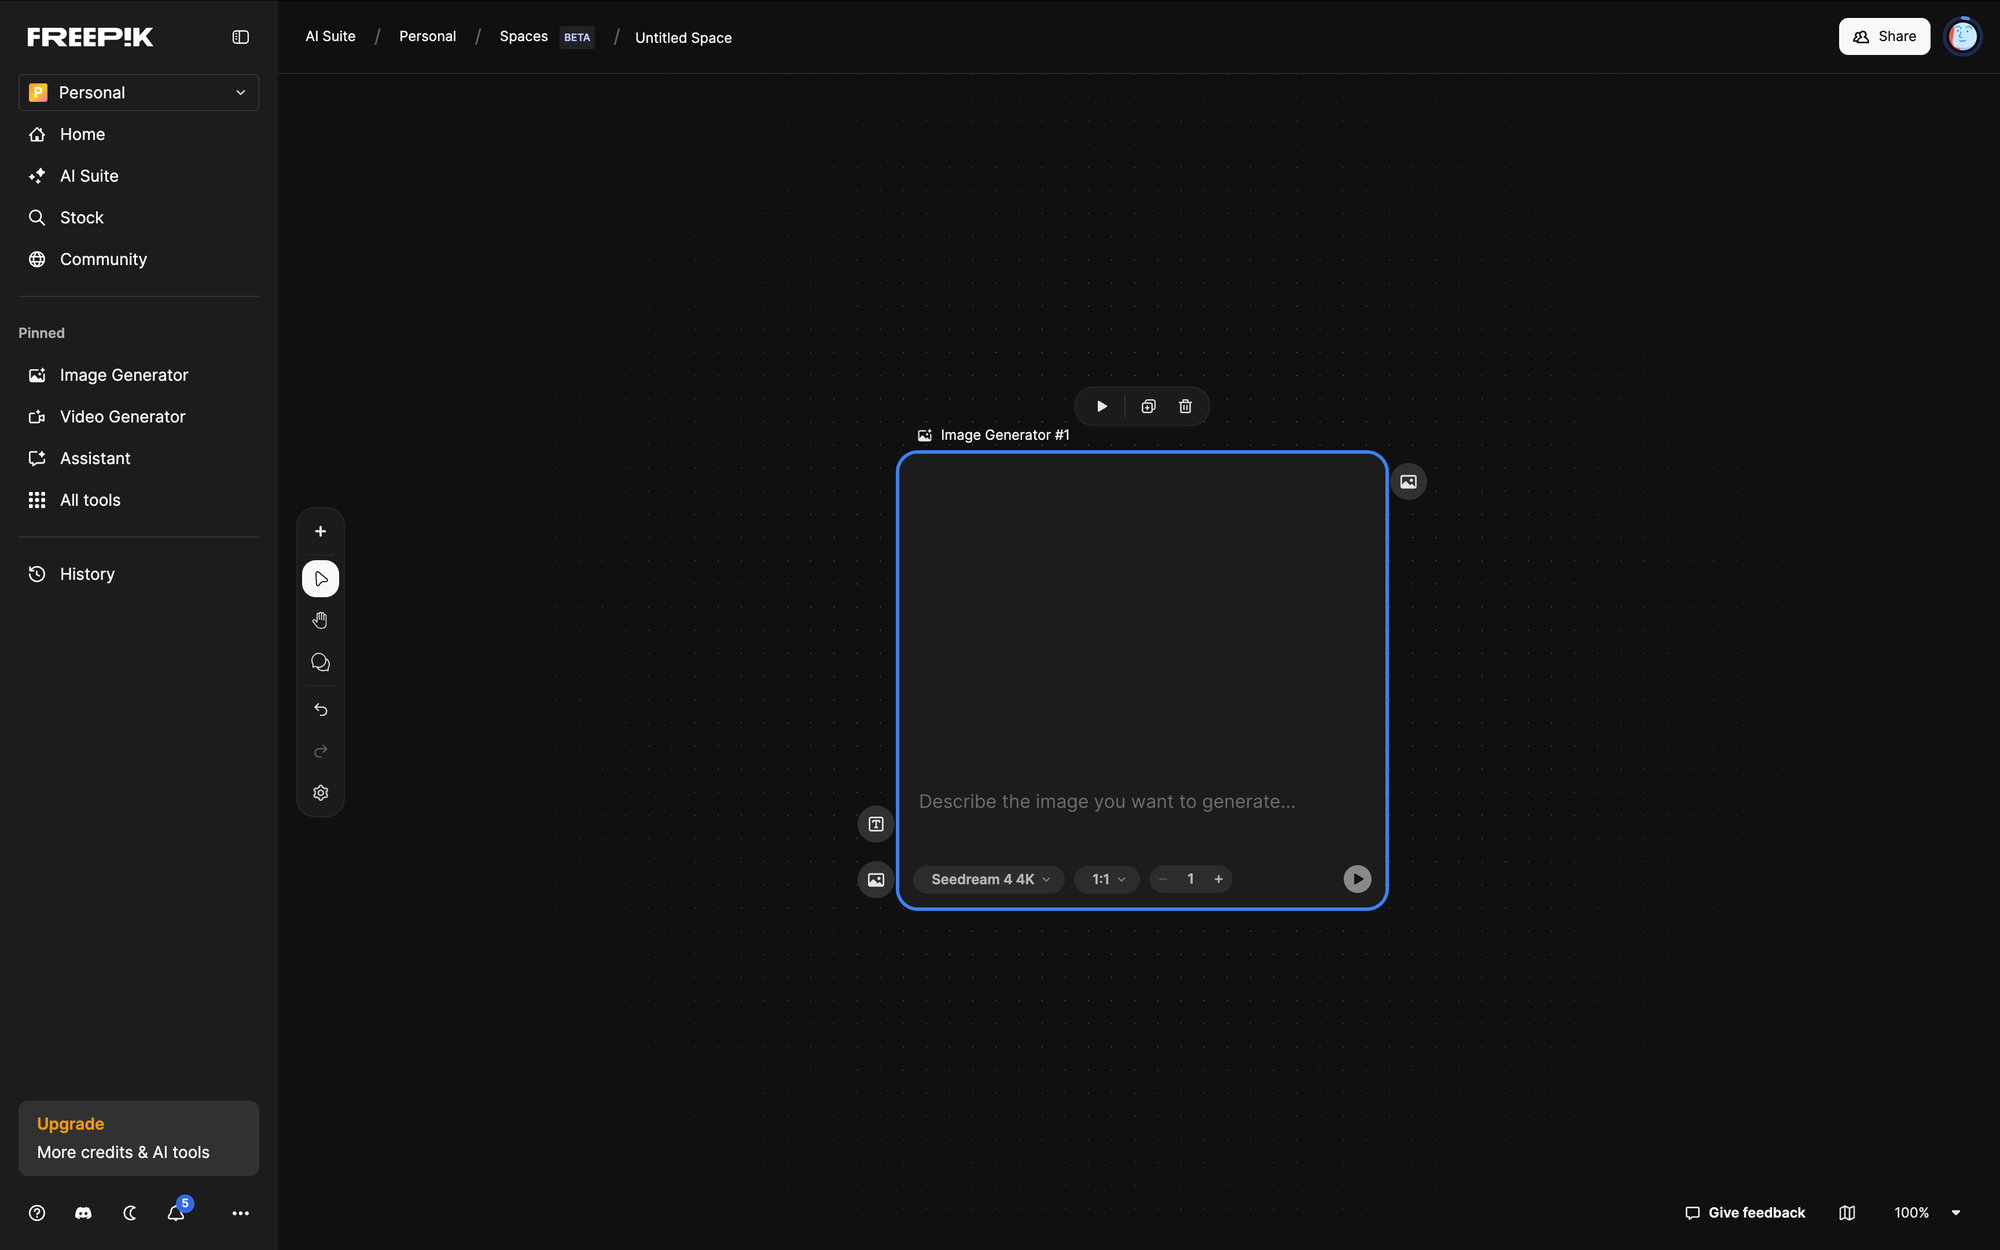Select the hand pan tool

pos(320,621)
